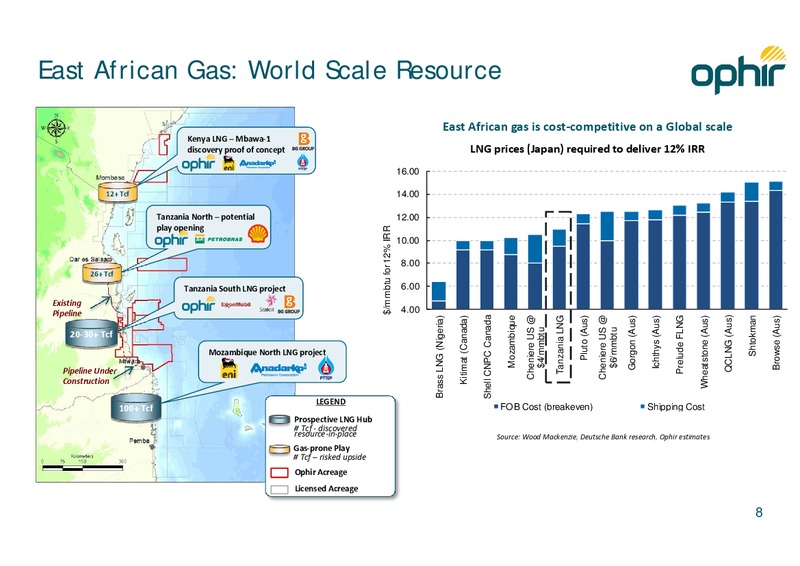Select the slide title 'East African Gas: World Scale Resource'
The image size is (800, 566).
(x=270, y=70)
